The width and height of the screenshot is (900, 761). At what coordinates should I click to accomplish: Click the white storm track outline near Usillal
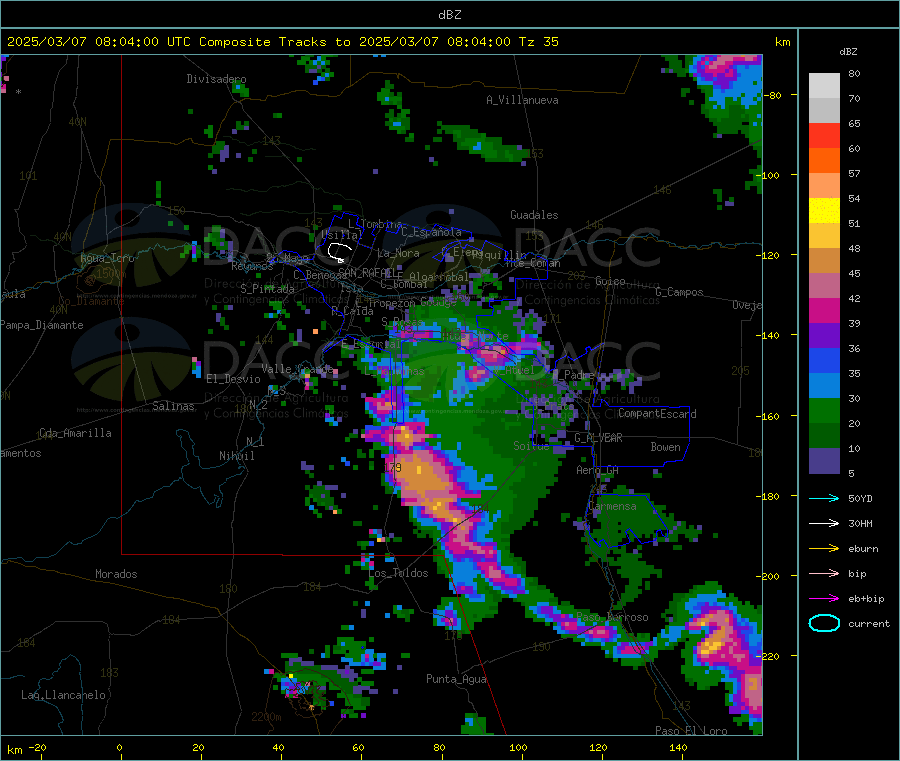pos(340,252)
